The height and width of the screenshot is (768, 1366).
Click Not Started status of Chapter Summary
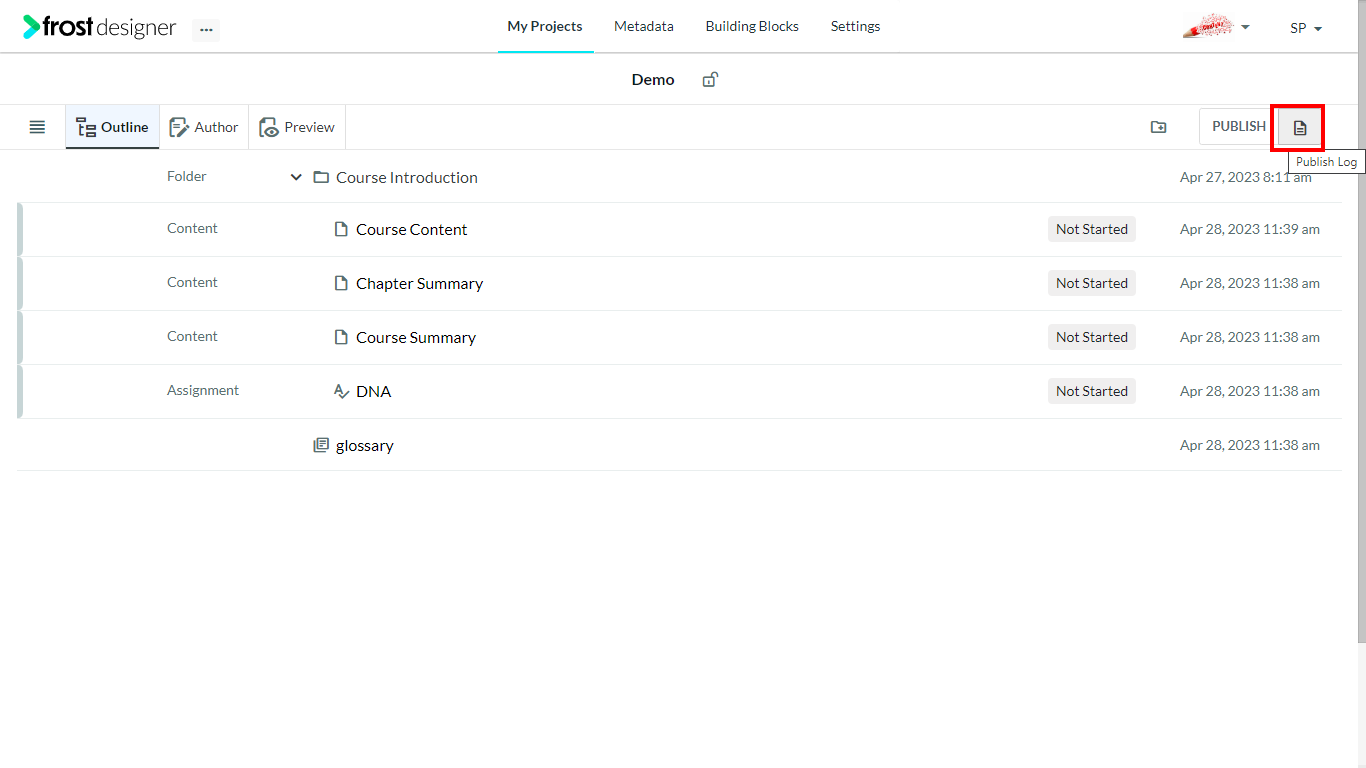tap(1092, 283)
